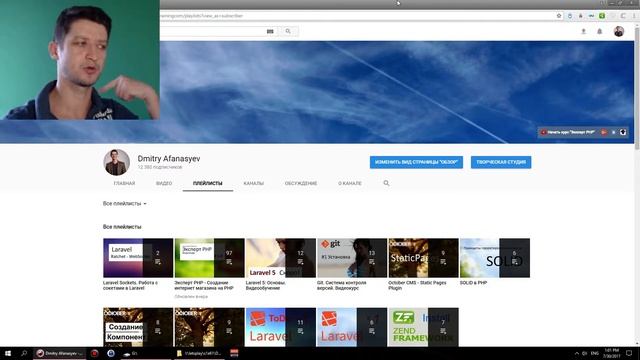Click the Laravel Ratchet playlist thumbnail with 2 videos
Image resolution: width=640 pixels, height=360 pixels.
click(138, 258)
